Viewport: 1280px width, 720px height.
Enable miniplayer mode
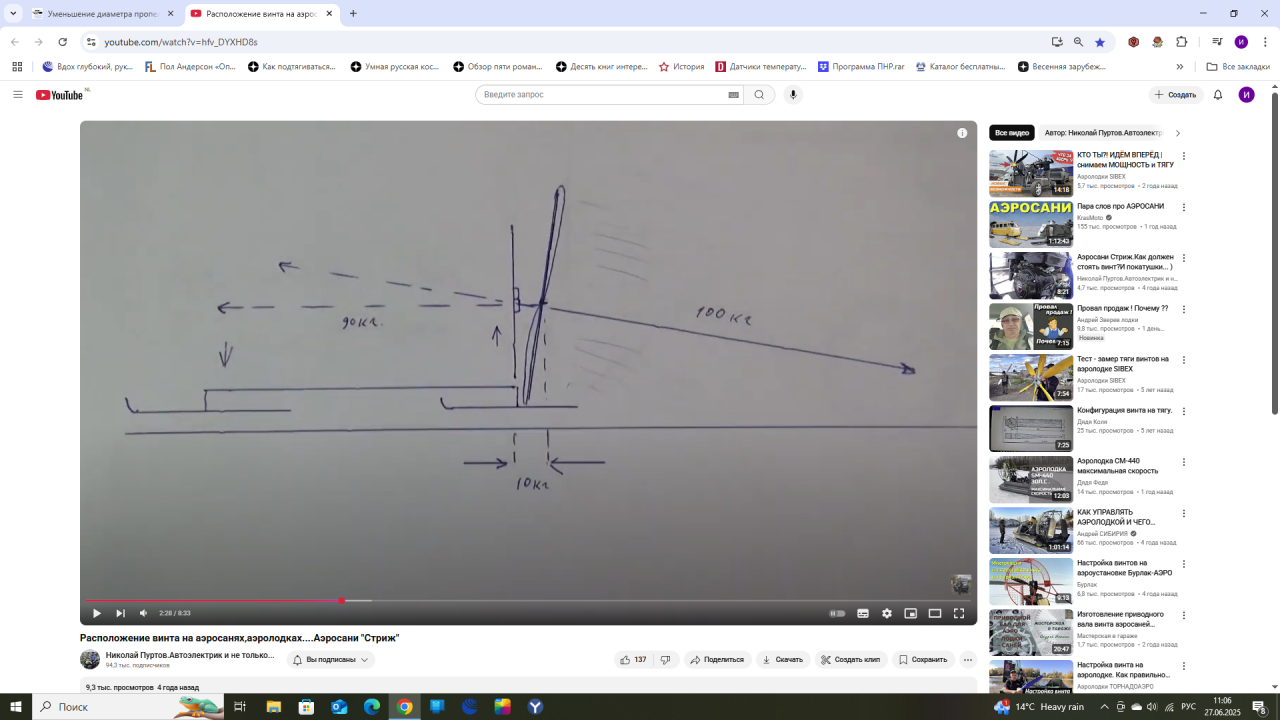tap(910, 613)
